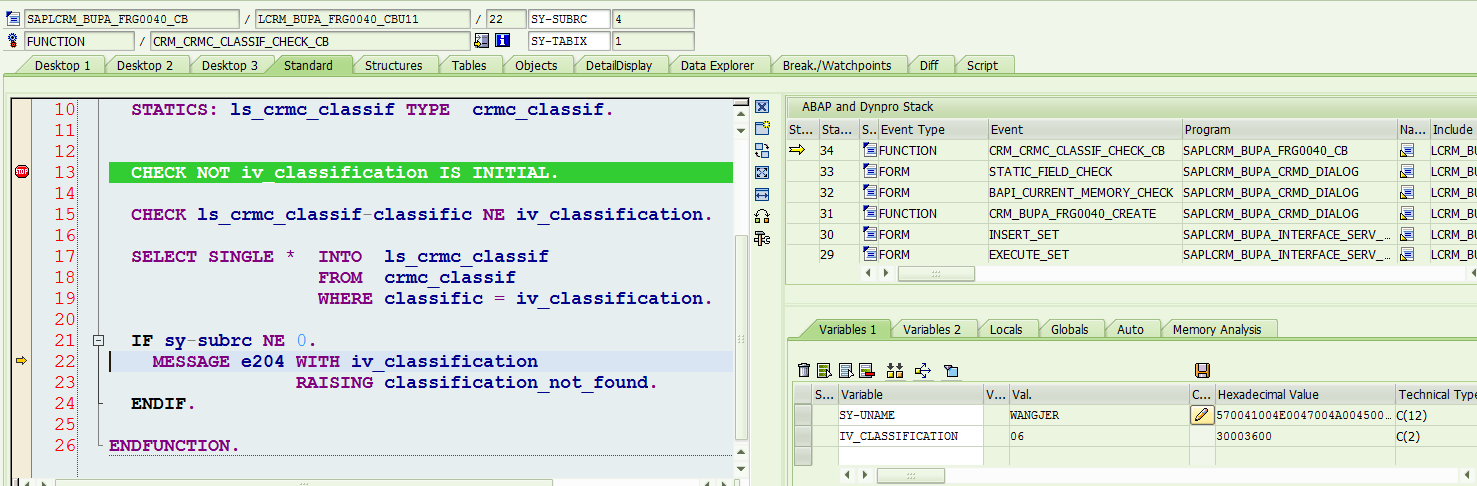The height and width of the screenshot is (486, 1477).
Task: Click the program icon beside SAPLCRM_BUPA_FRG0040_CB field
Action: 13,19
